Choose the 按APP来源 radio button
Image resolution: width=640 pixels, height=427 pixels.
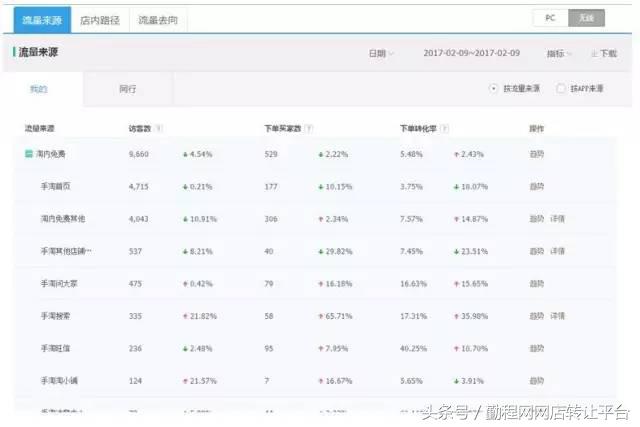[561, 88]
